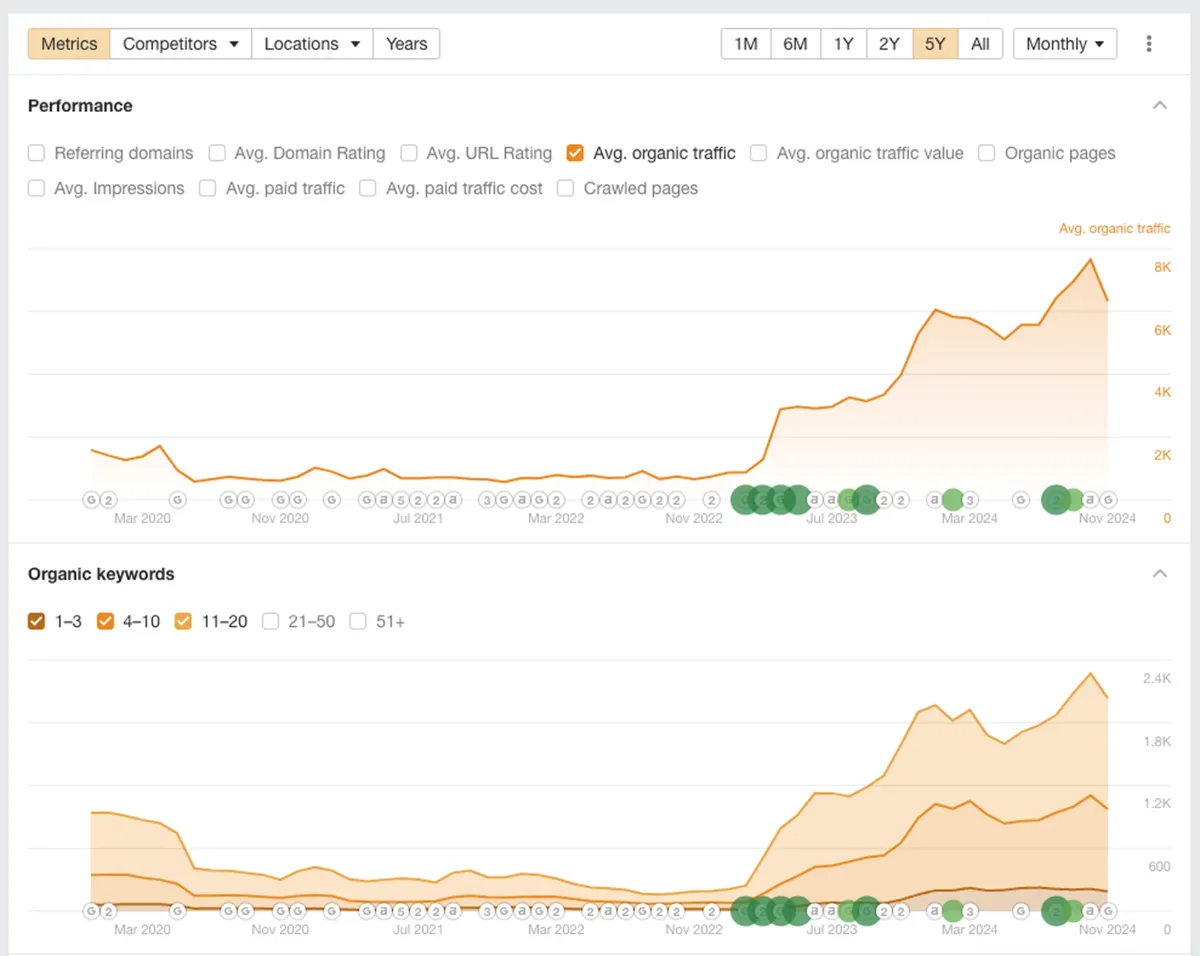Select the 5Y time range
Image resolution: width=1200 pixels, height=956 pixels.
point(935,44)
